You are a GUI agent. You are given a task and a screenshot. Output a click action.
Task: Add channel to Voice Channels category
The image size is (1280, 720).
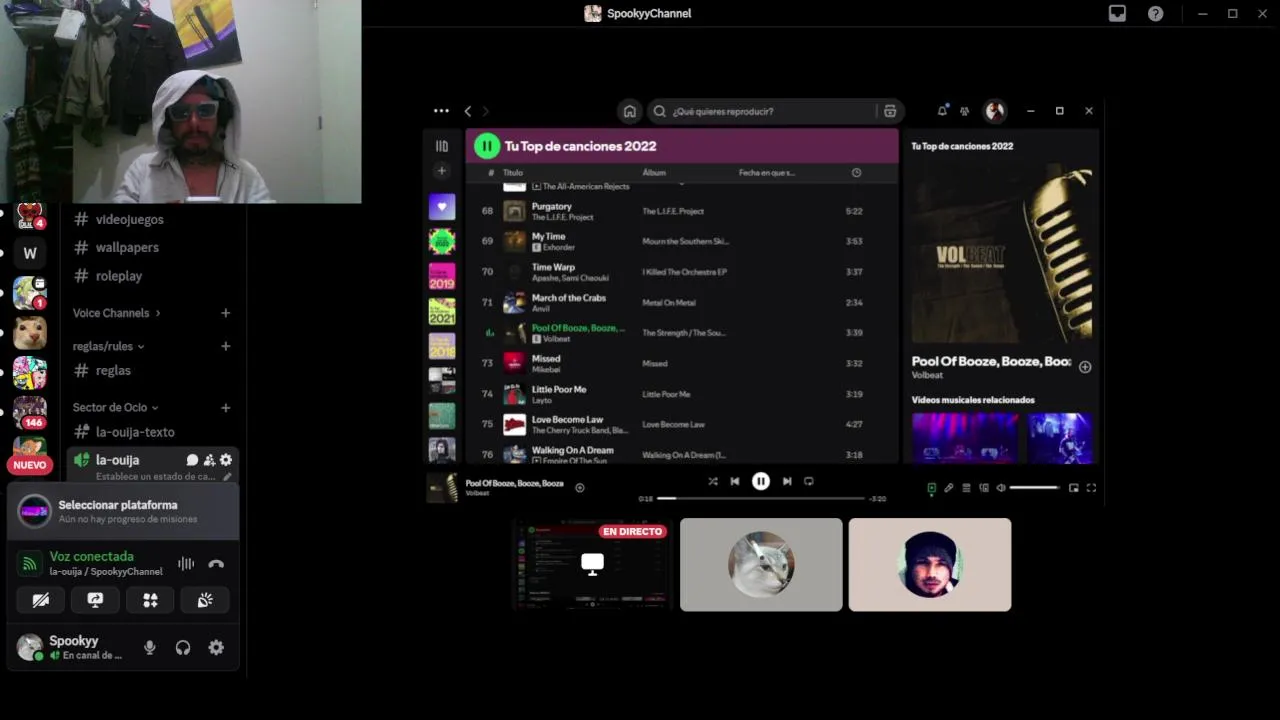point(226,313)
